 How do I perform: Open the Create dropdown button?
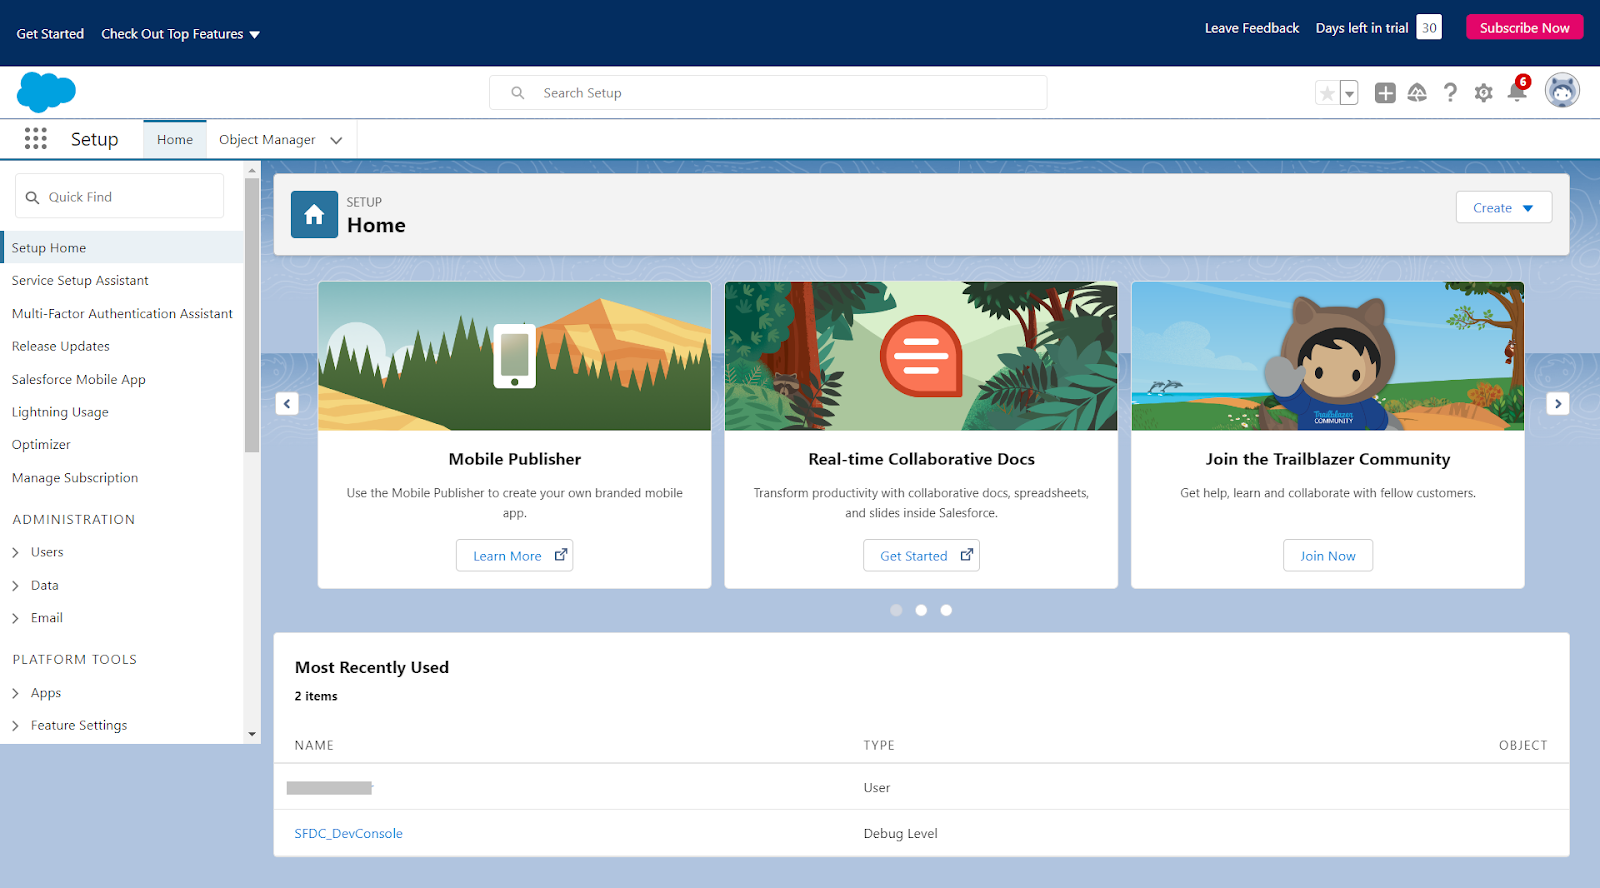click(1503, 208)
